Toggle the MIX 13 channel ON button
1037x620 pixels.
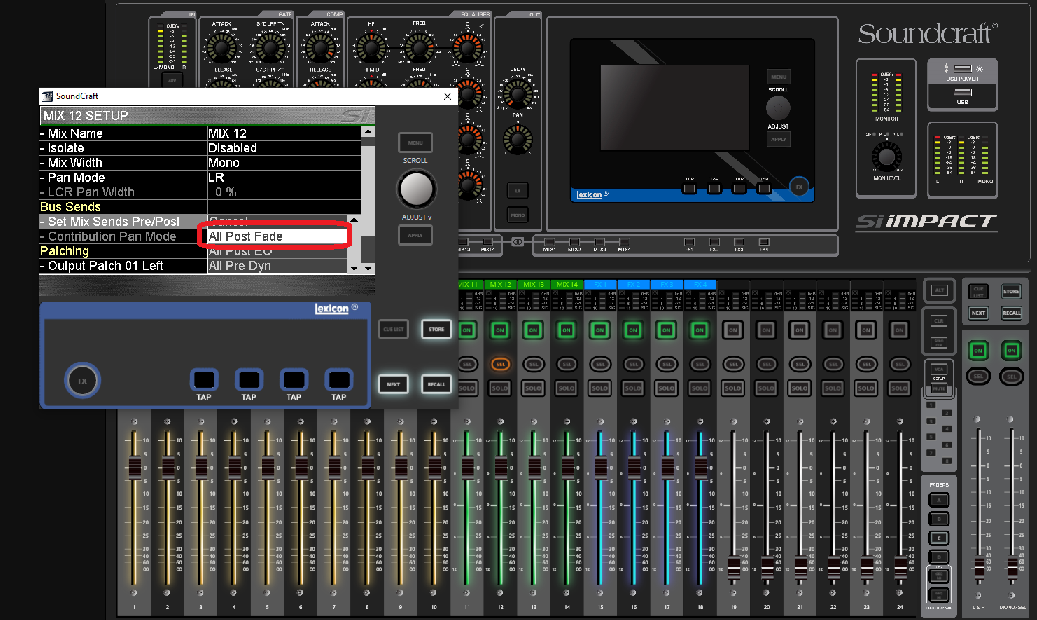tap(533, 330)
